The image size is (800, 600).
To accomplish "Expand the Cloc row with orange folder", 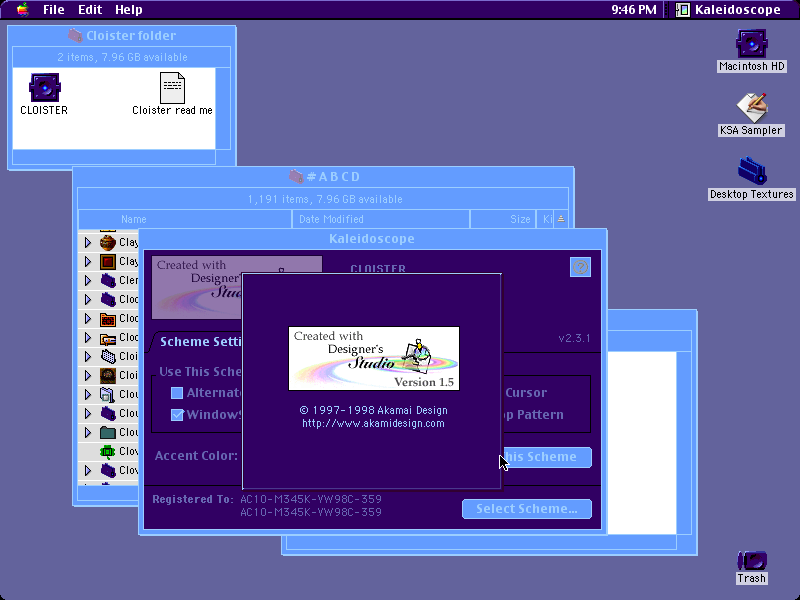I will 88,318.
